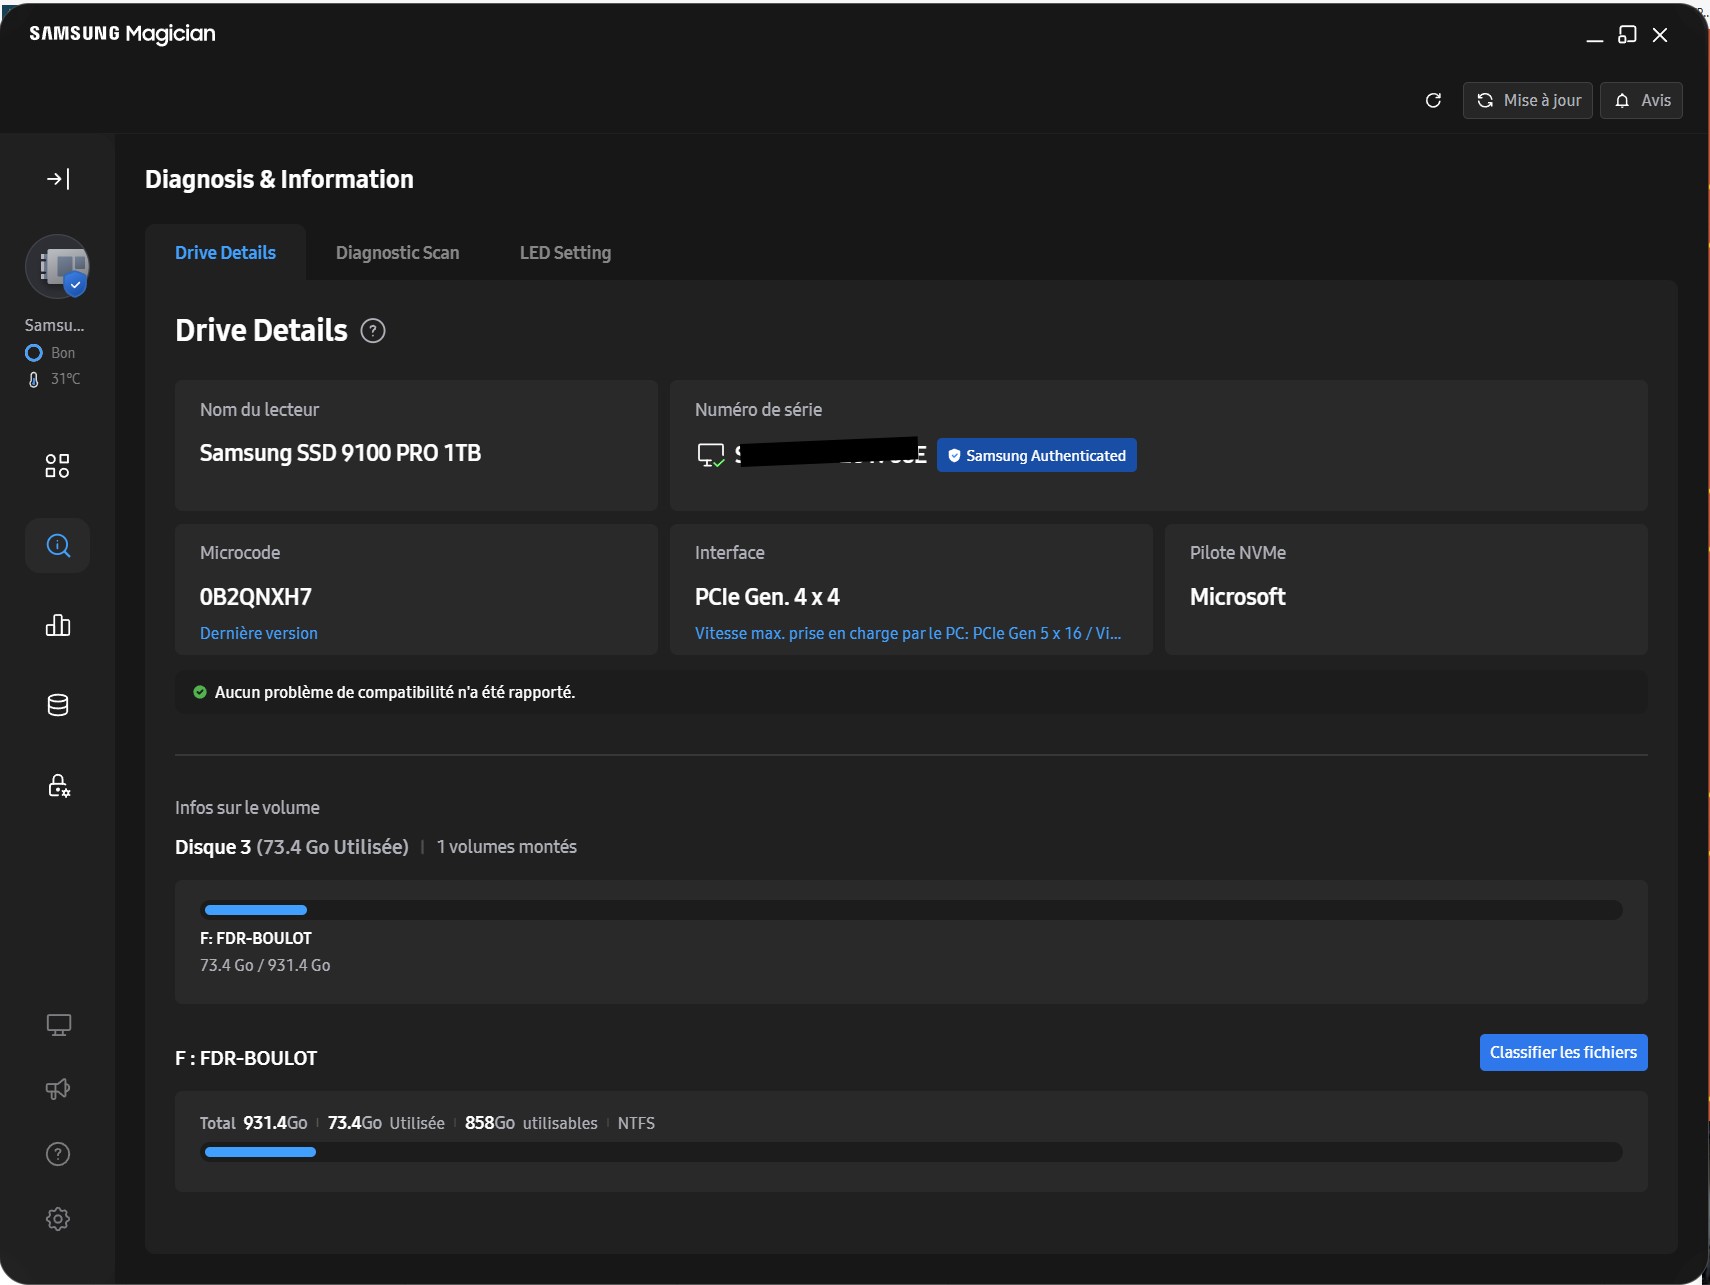Click the Drive Details help icon
1710x1285 pixels.
(373, 331)
